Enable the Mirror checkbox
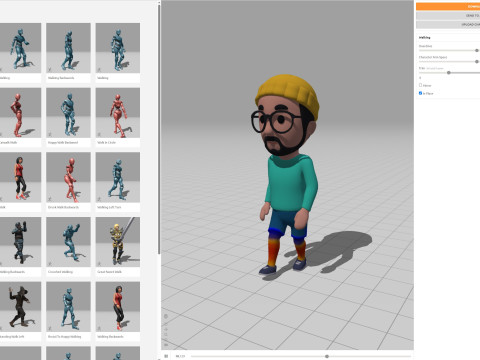480x360 pixels. 421,85
